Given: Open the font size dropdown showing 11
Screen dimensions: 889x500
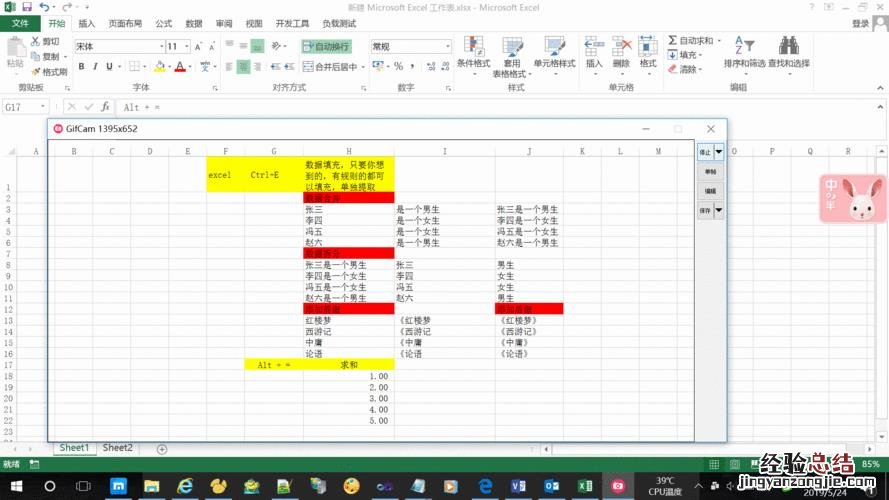Looking at the screenshot, I should tap(187, 46).
